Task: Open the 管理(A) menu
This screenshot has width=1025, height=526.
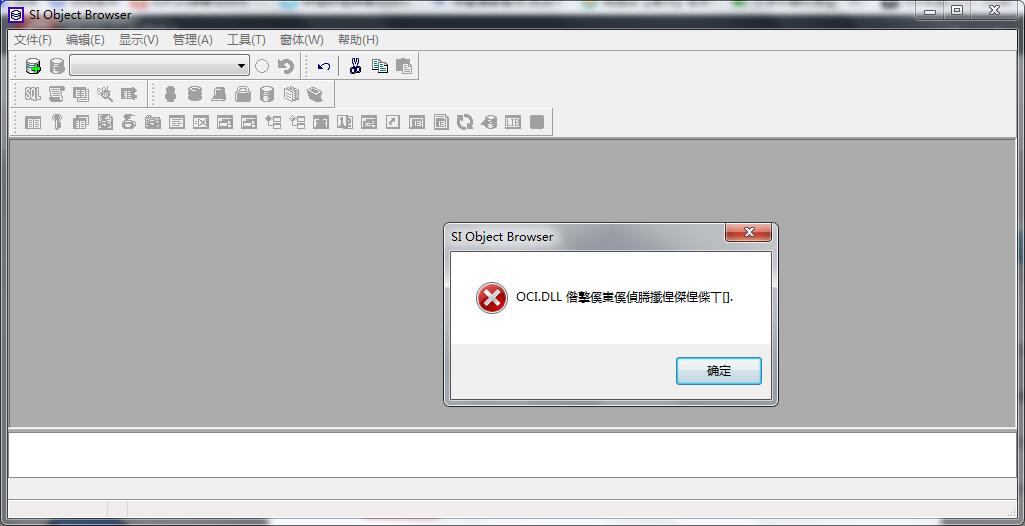Action: [192, 40]
